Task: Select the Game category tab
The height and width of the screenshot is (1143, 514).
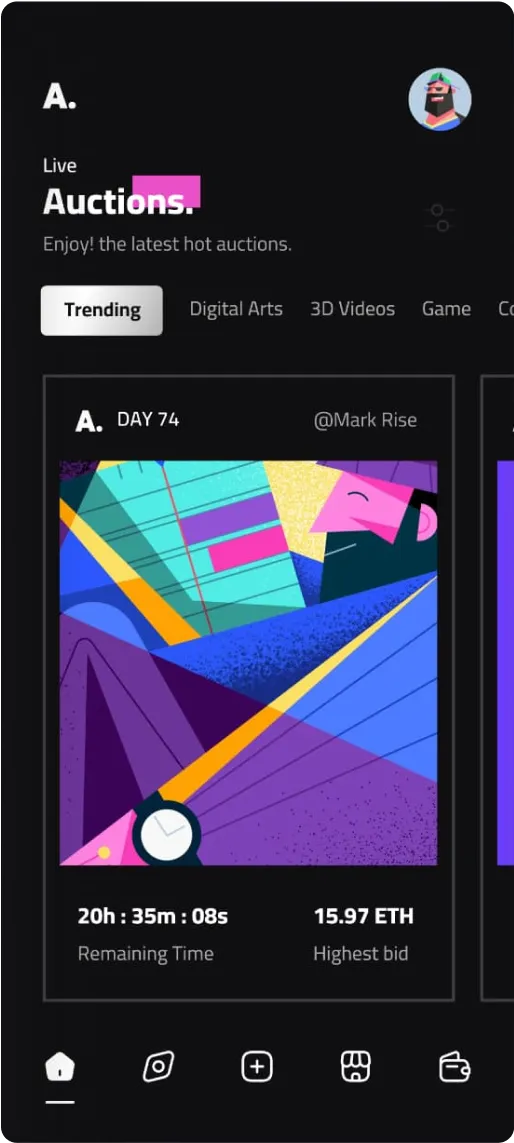Action: (x=446, y=309)
